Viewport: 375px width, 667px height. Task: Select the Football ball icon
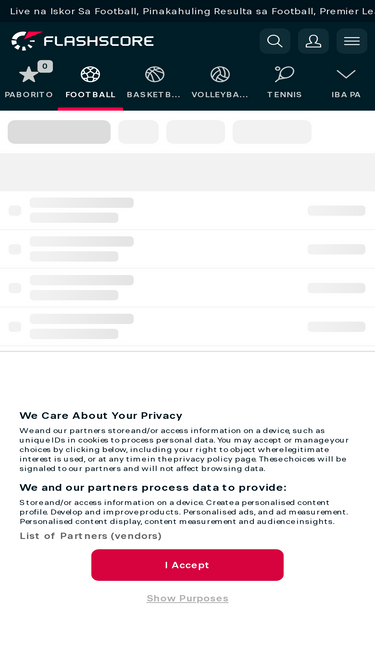point(90,74)
